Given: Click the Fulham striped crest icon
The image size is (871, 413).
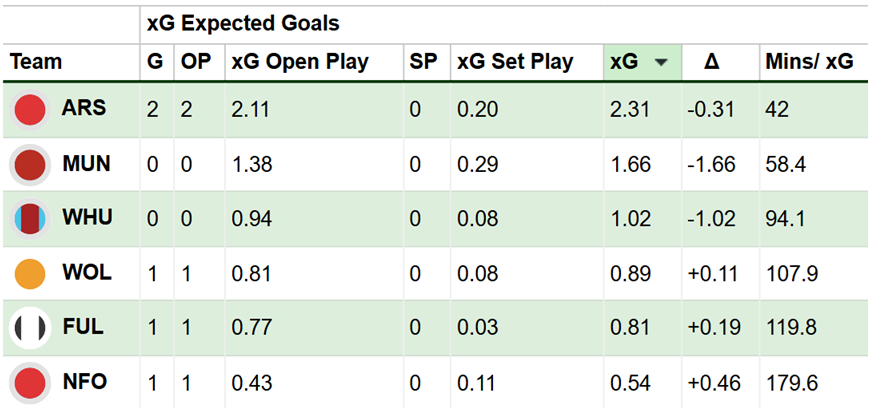Looking at the screenshot, I should [31, 327].
